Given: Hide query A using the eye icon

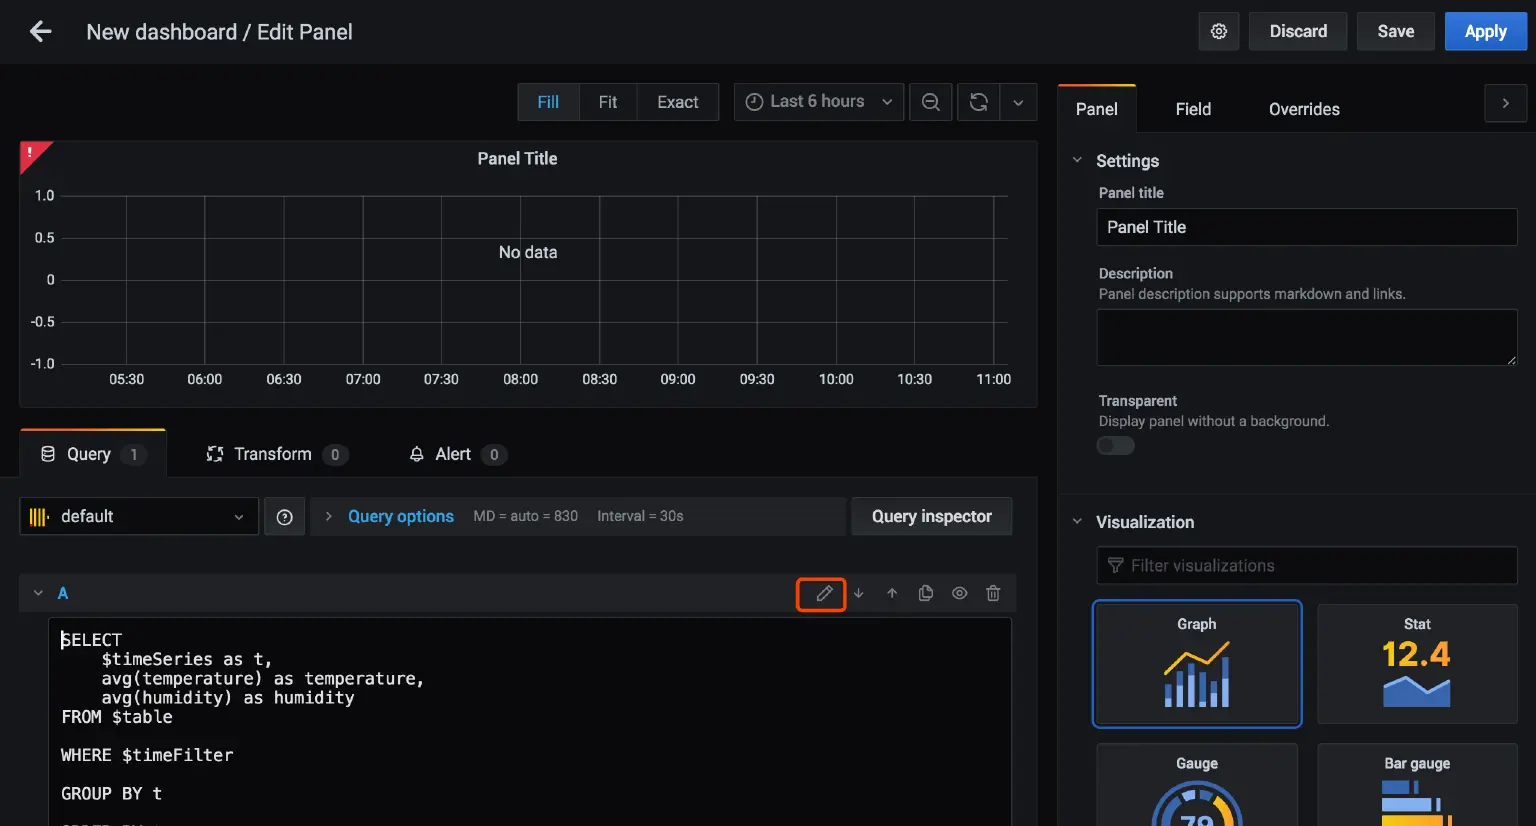Looking at the screenshot, I should (959, 594).
